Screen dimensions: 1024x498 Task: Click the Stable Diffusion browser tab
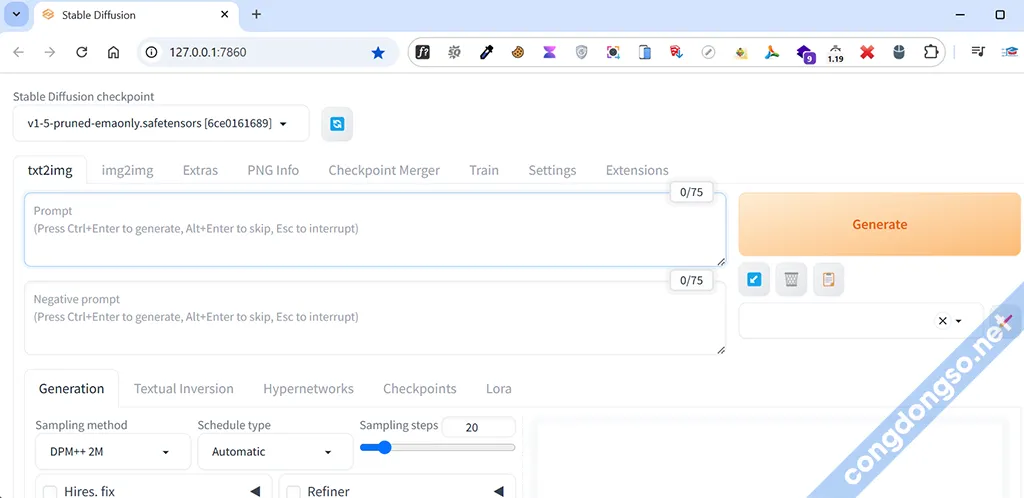135,14
